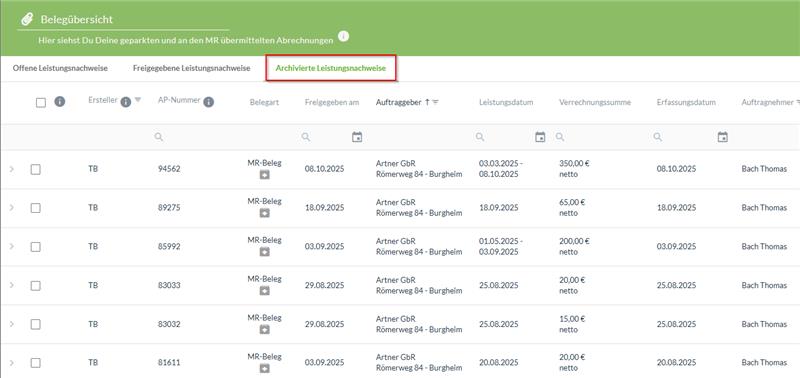Sort by the Freigegeben am column header

tap(332, 103)
